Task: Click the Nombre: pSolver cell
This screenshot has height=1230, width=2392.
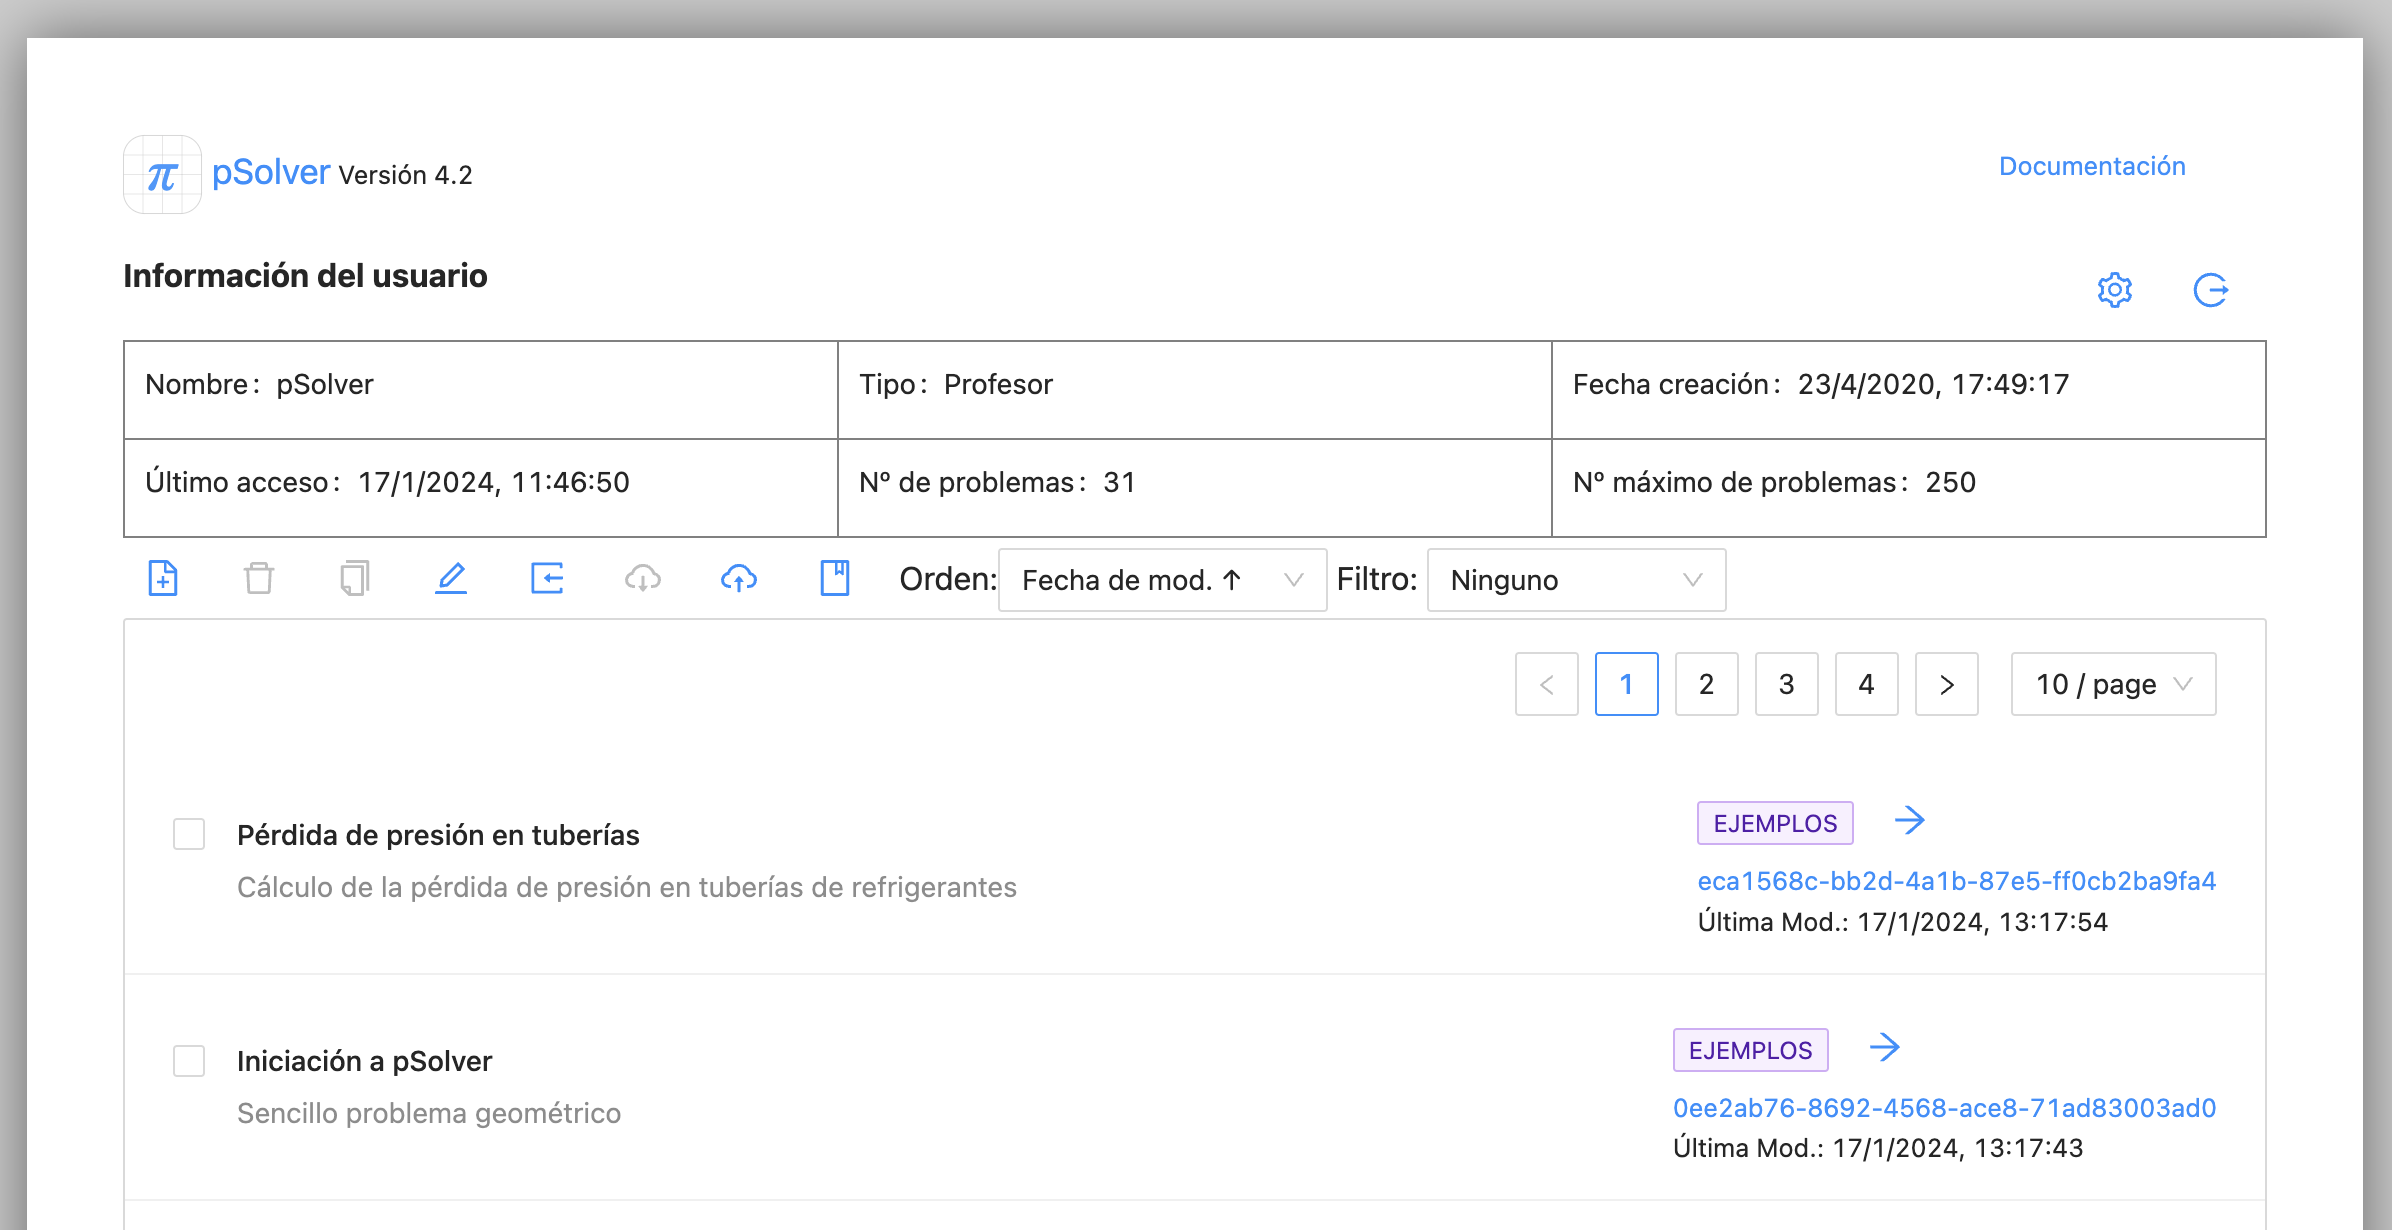Action: pos(480,389)
